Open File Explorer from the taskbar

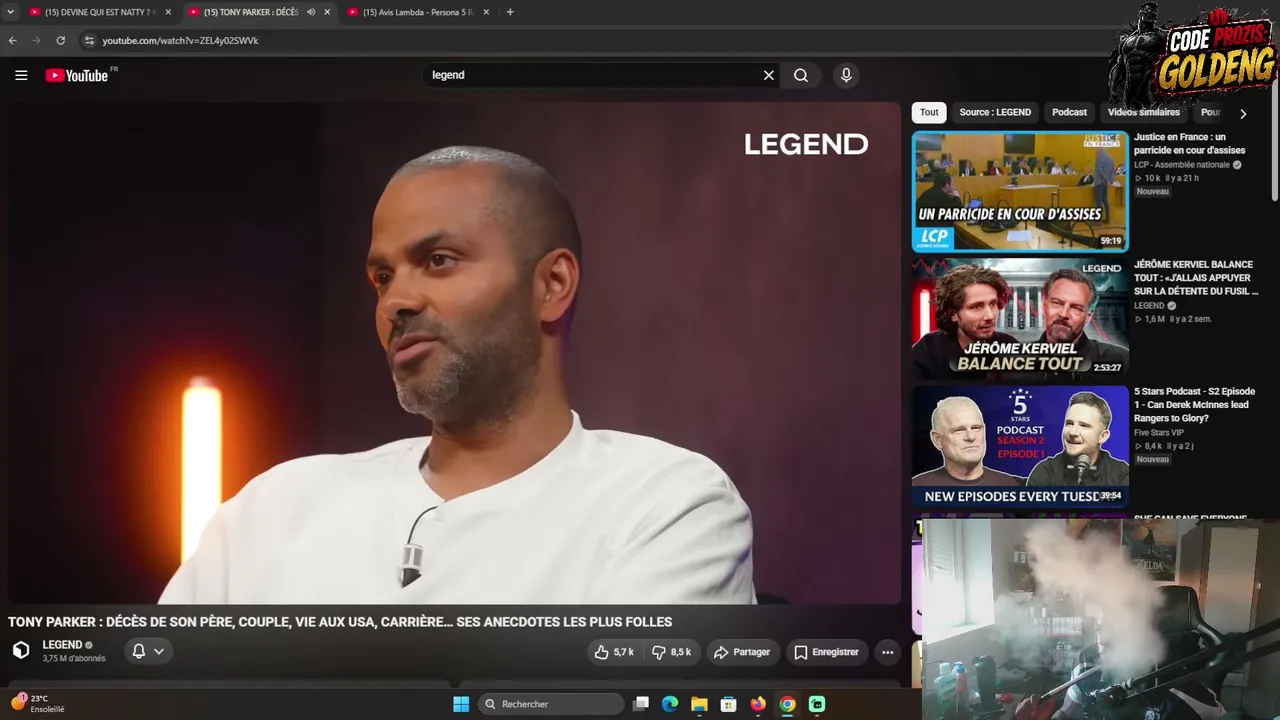tap(699, 704)
